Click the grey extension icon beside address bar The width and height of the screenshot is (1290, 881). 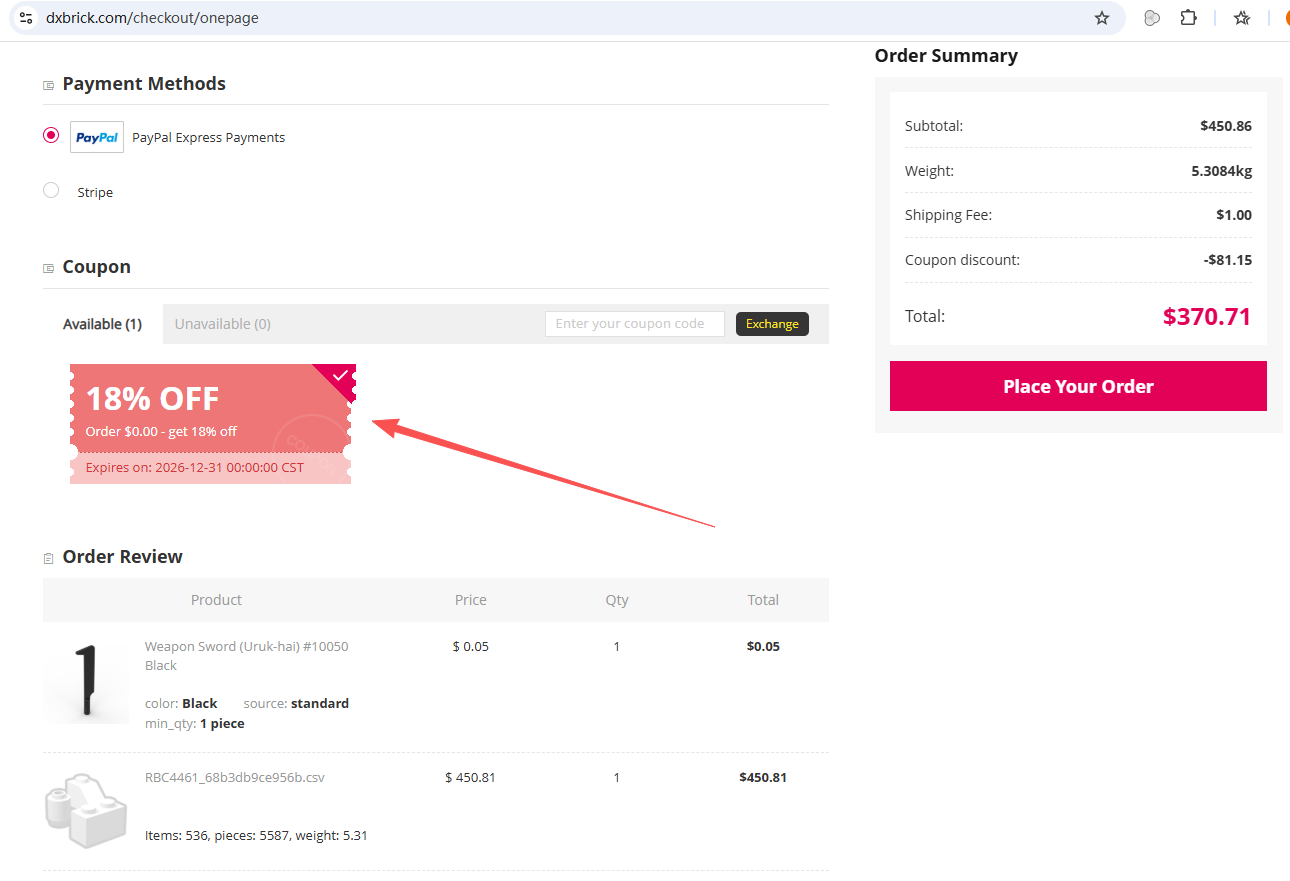[1152, 18]
